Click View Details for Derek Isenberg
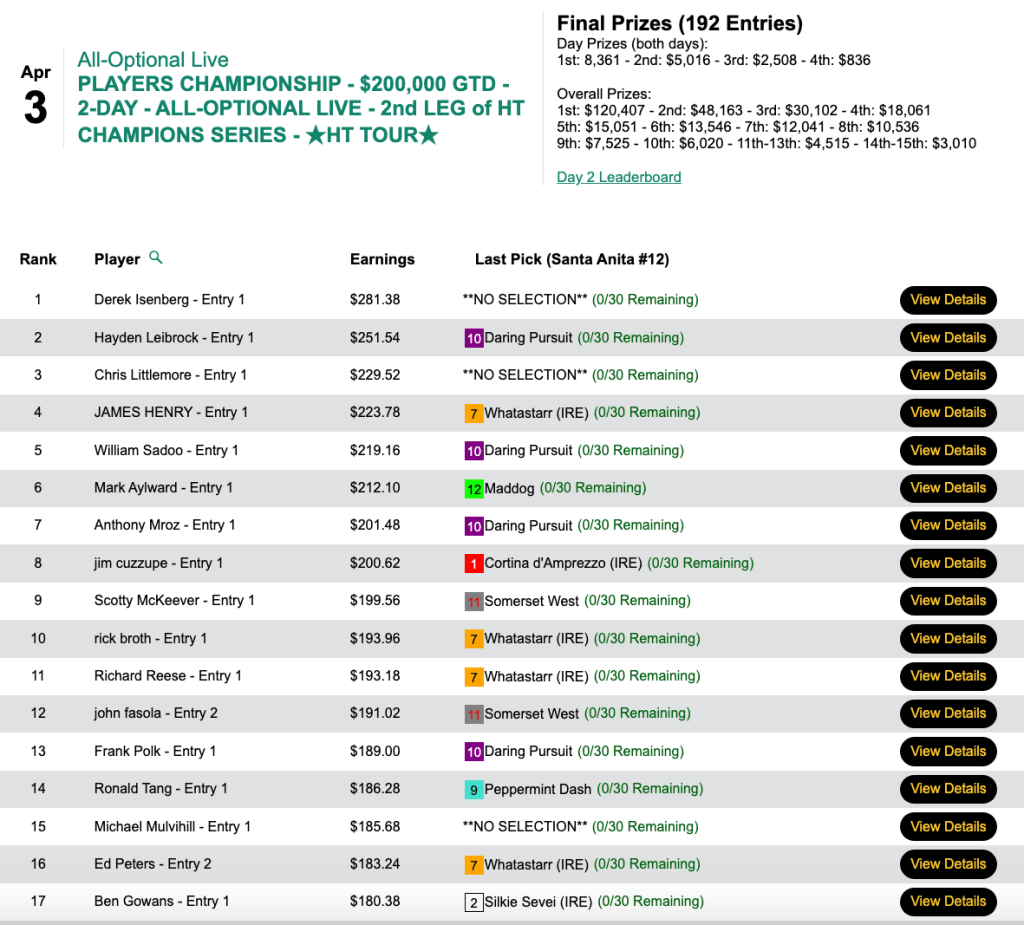The image size is (1024, 925). (947, 300)
